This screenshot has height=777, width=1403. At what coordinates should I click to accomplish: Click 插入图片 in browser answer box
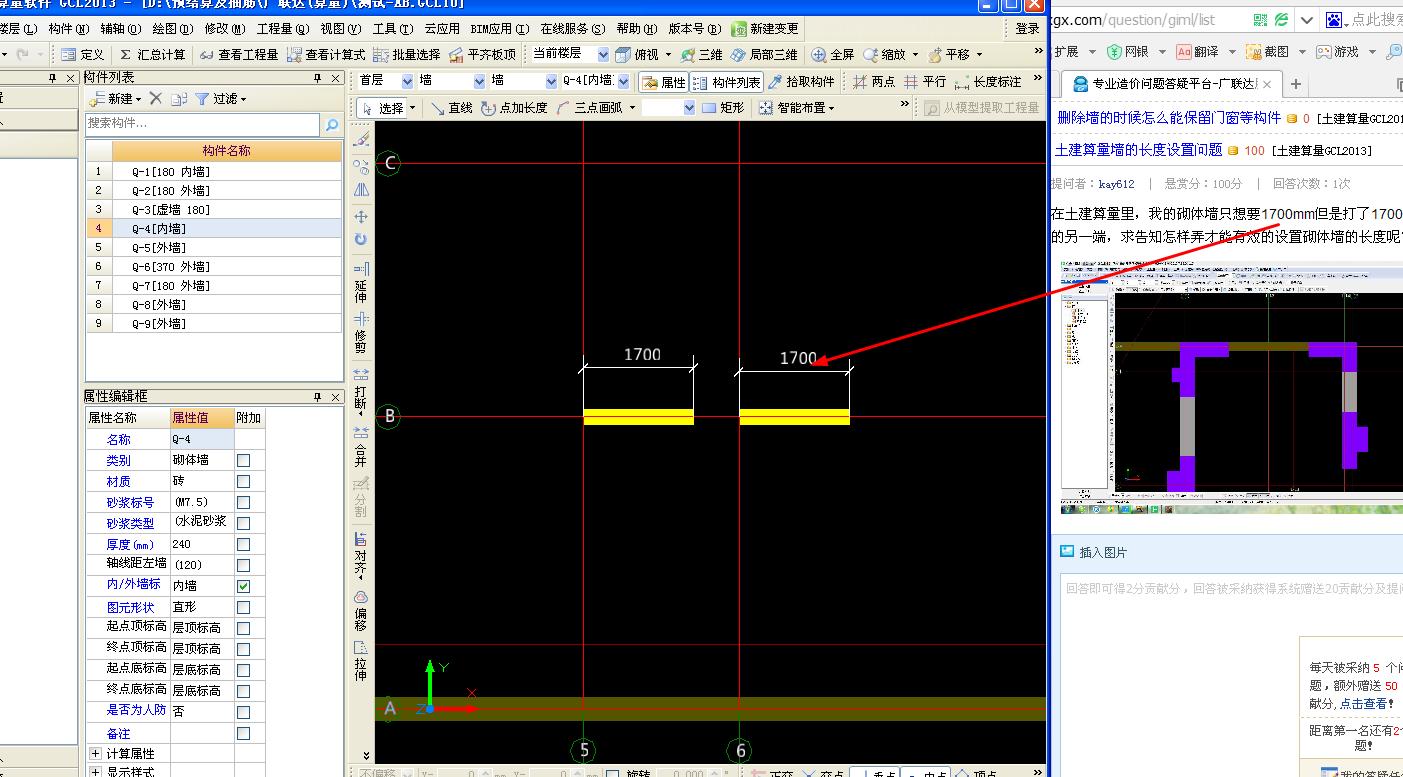pyautogui.click(x=1093, y=552)
